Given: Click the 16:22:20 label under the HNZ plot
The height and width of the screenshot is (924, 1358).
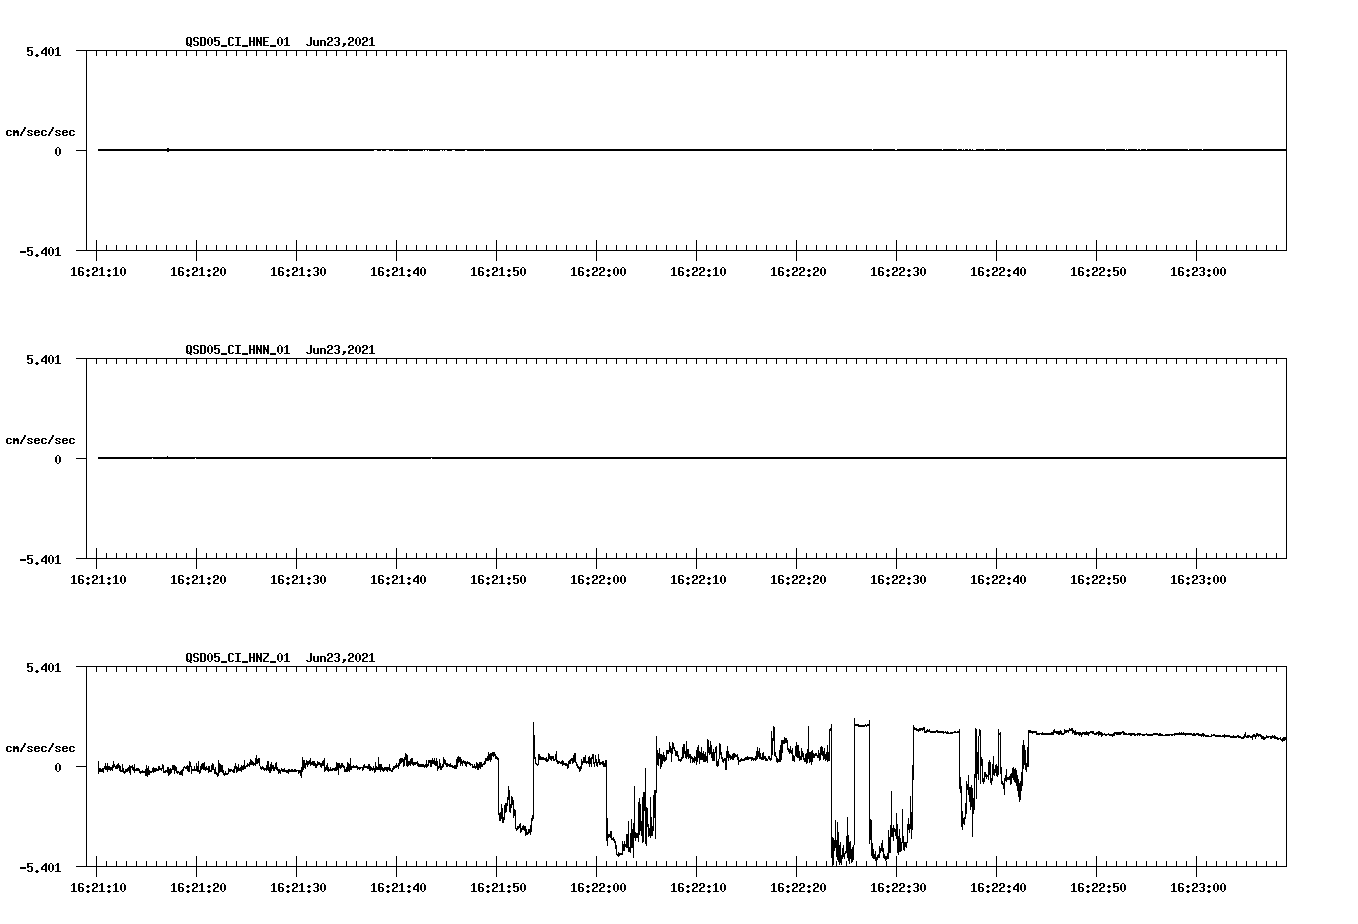Looking at the screenshot, I should [x=798, y=888].
